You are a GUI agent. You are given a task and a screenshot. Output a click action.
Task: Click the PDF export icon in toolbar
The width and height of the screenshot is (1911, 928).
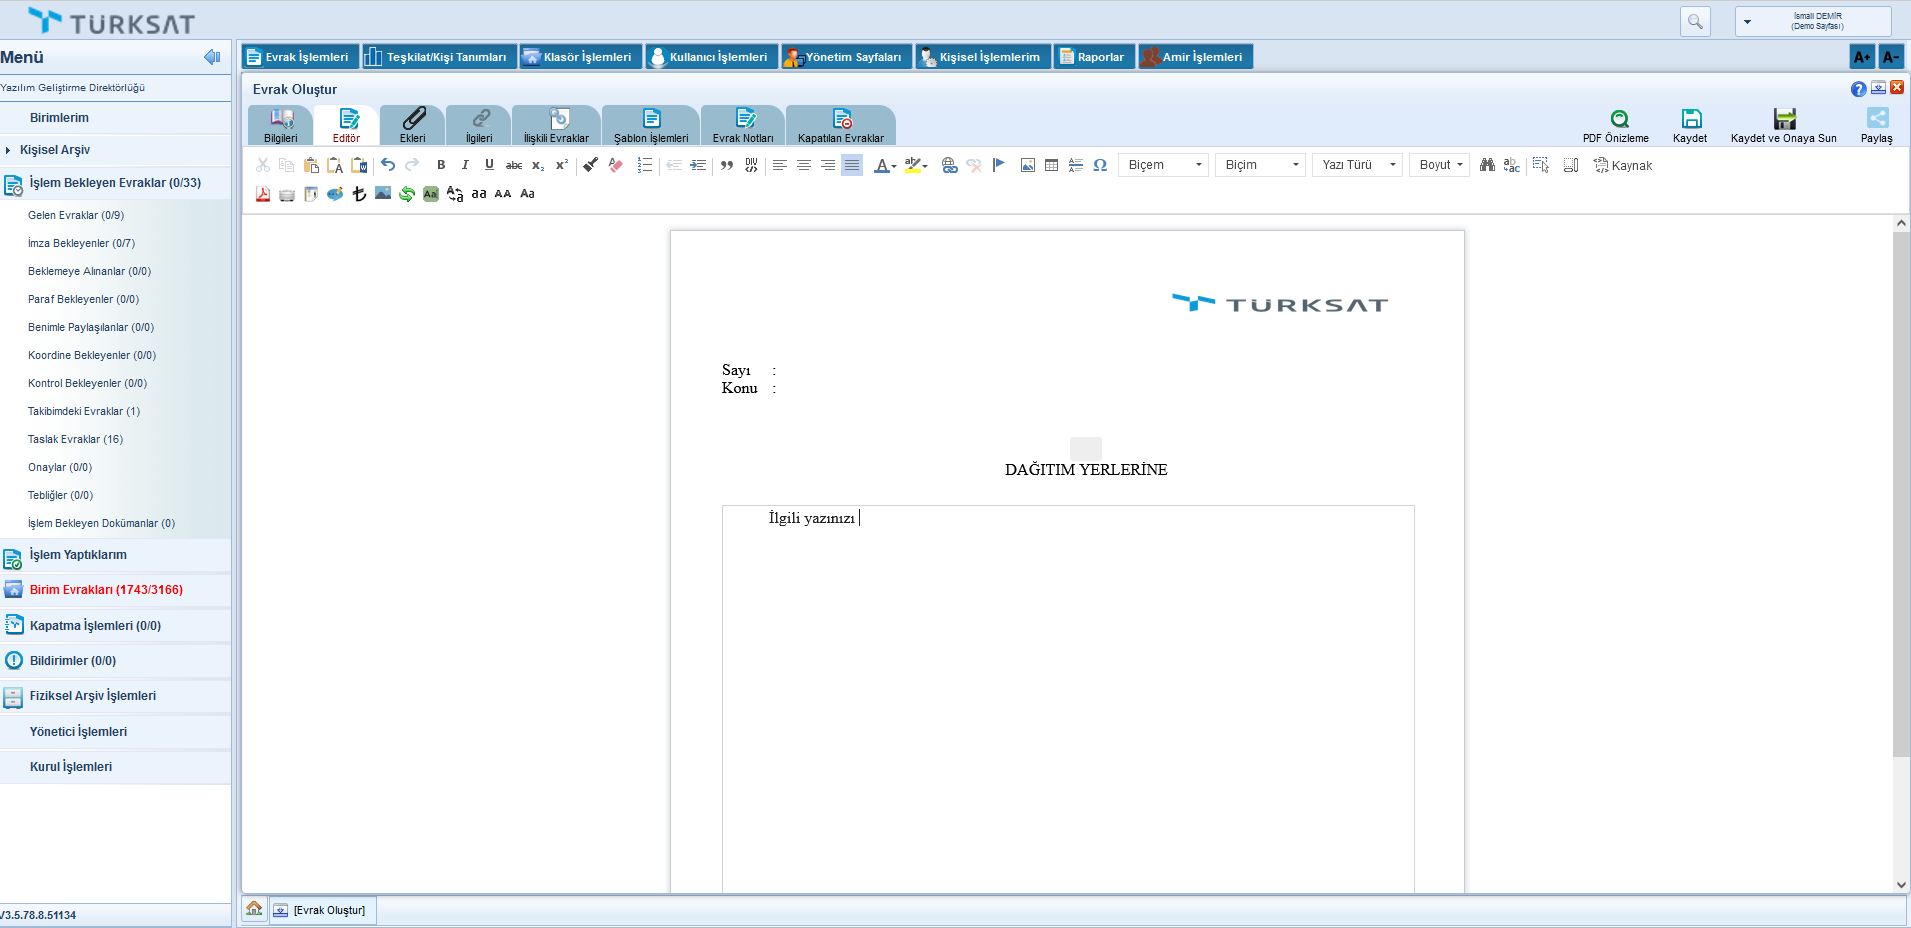[263, 194]
